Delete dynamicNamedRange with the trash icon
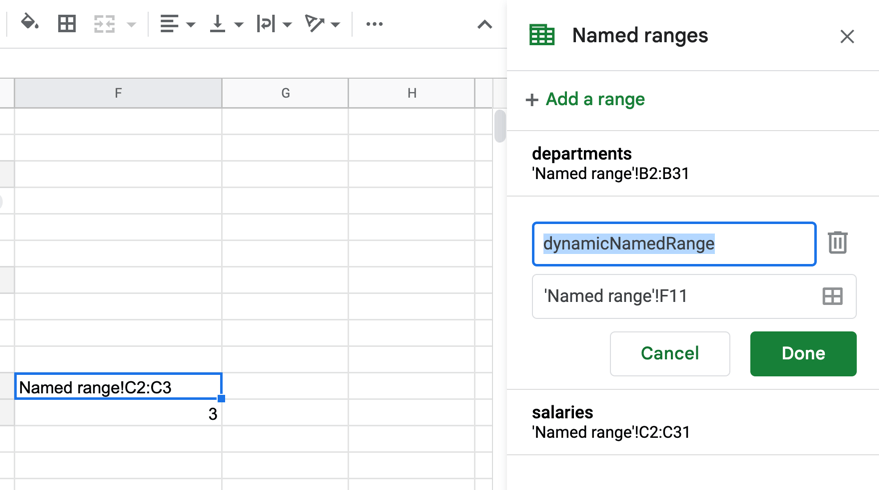 838,243
